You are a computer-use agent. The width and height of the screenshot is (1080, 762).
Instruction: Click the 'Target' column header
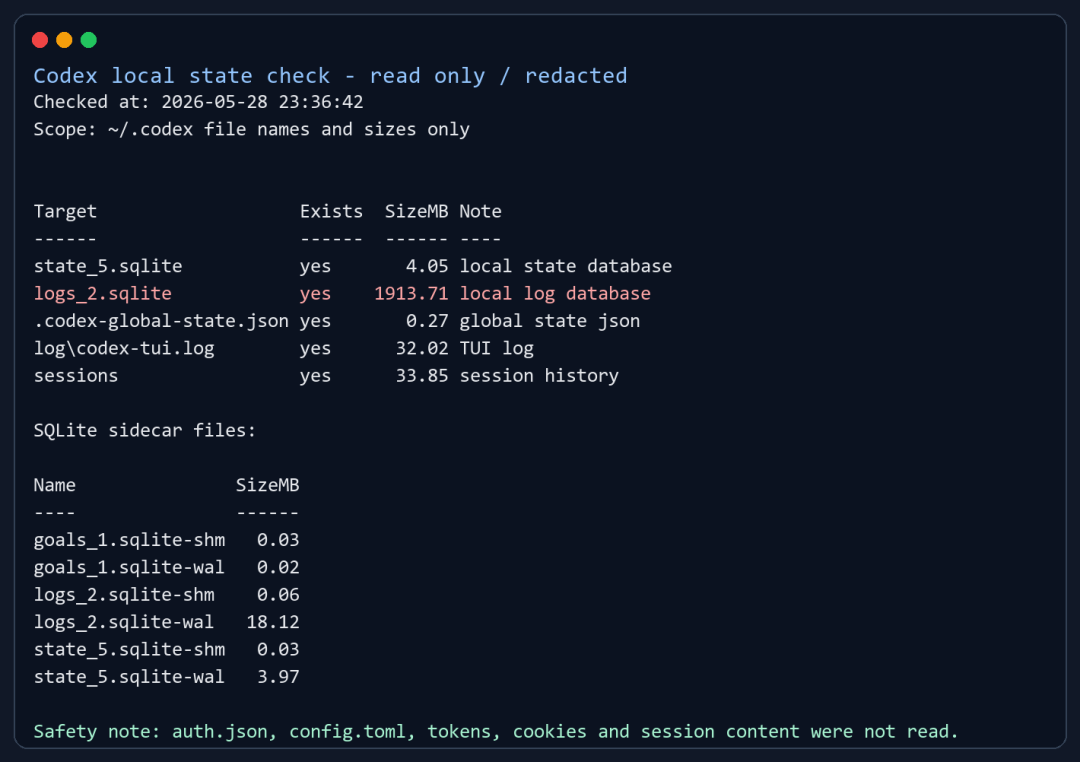65,212
